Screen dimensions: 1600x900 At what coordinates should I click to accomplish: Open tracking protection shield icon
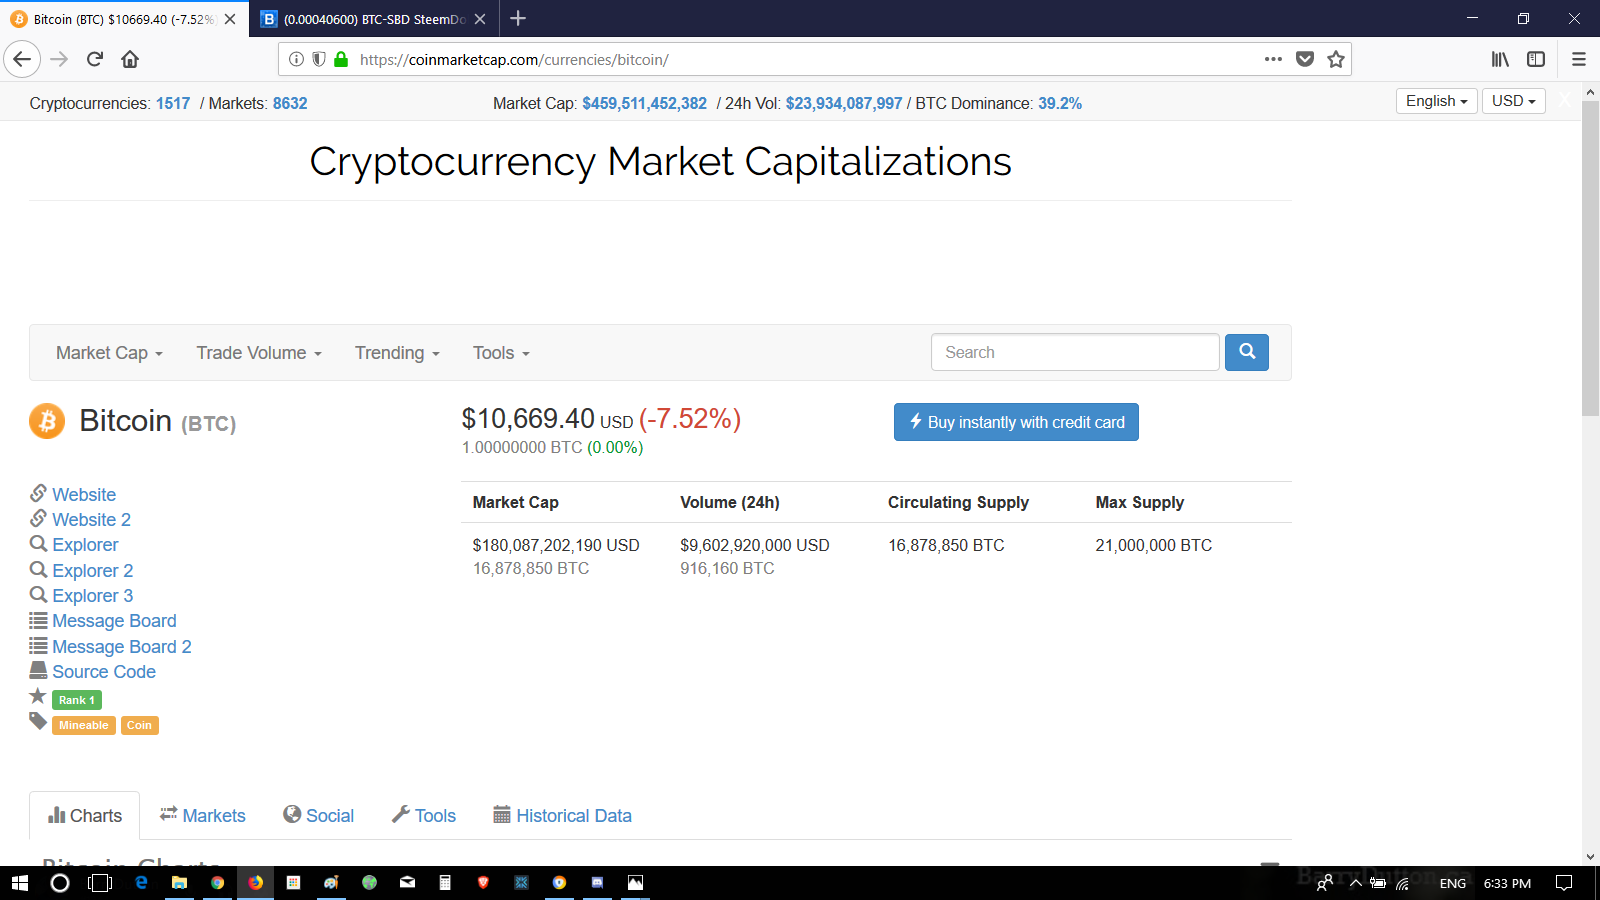tap(318, 59)
